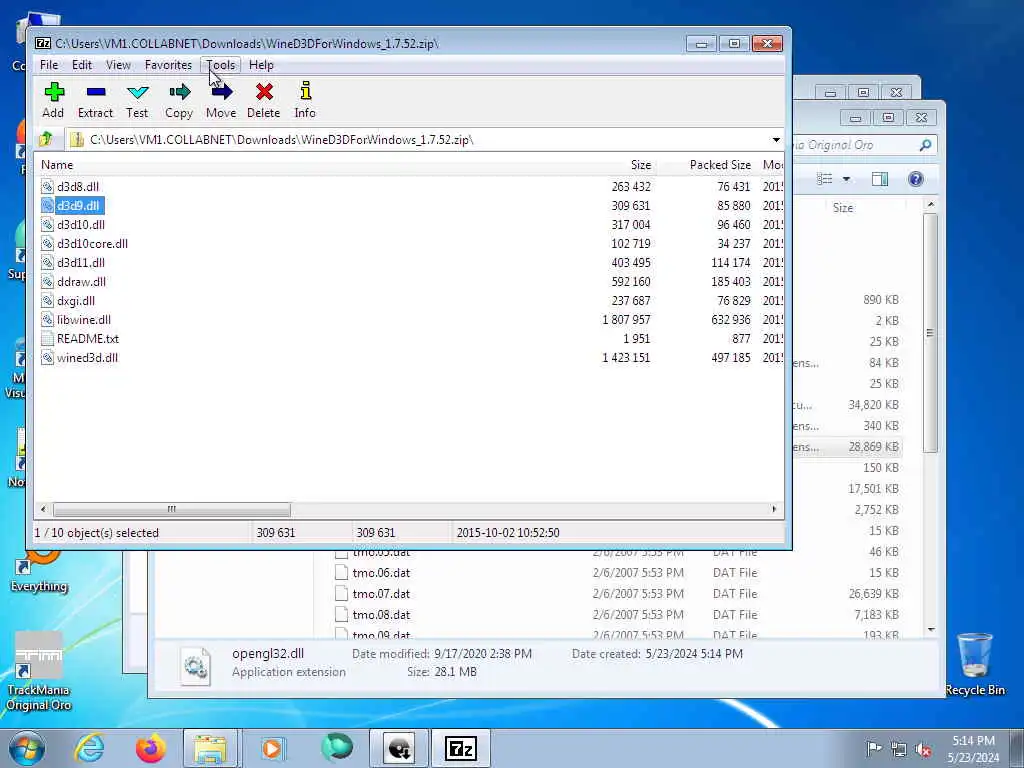Click the Delete red X icon
This screenshot has height=768, width=1024.
click(264, 100)
